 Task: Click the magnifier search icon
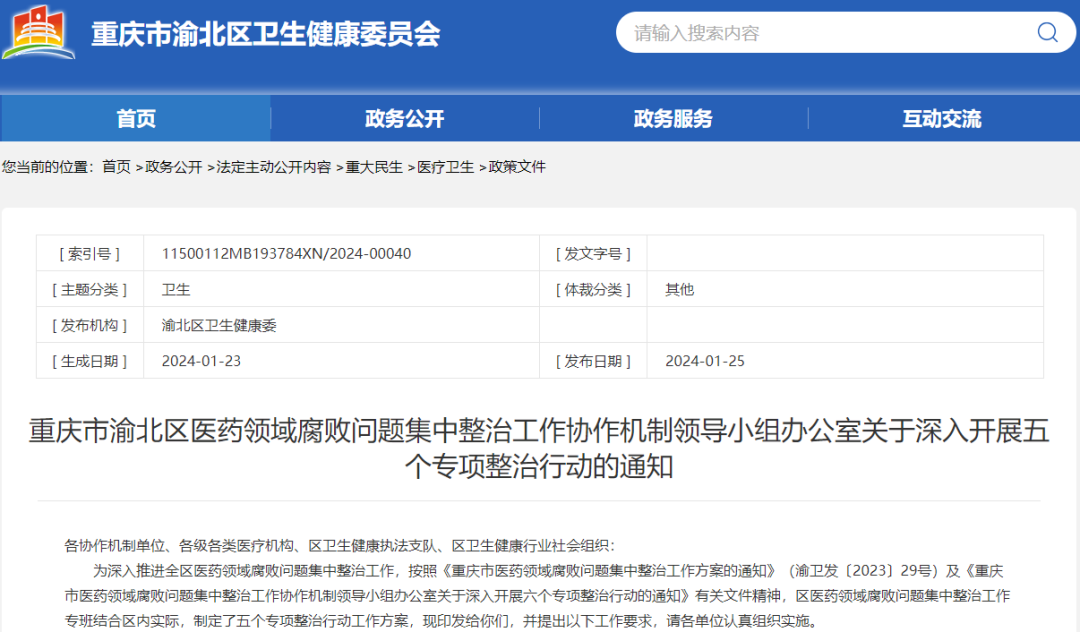tap(1047, 32)
